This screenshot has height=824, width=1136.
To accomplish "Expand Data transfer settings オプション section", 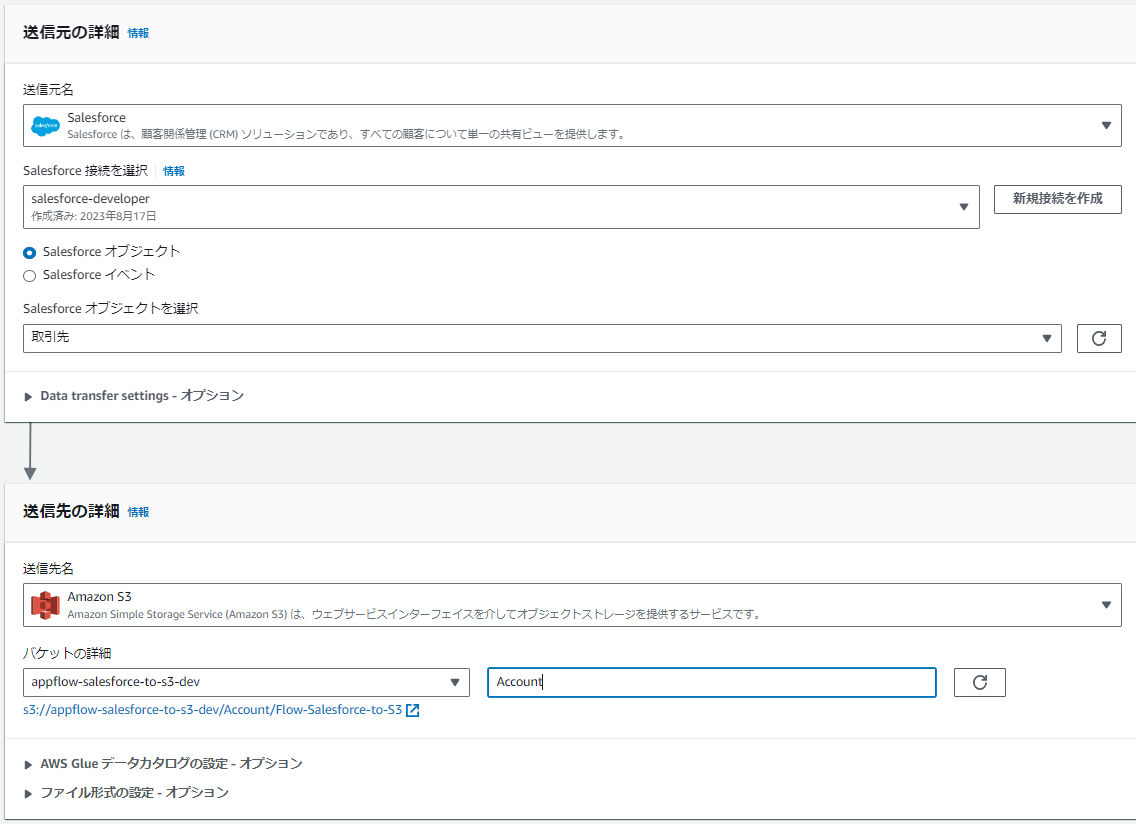I will click(x=135, y=396).
